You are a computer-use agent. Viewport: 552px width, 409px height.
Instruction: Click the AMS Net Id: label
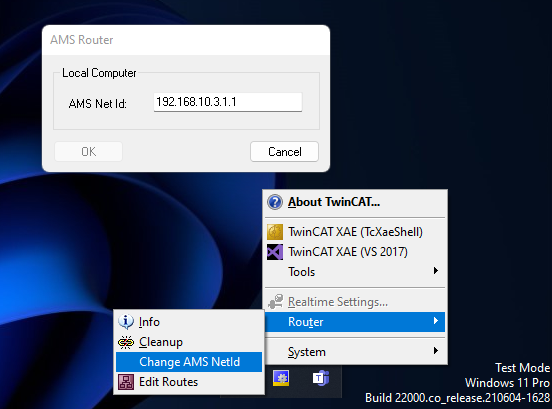[x=98, y=104]
